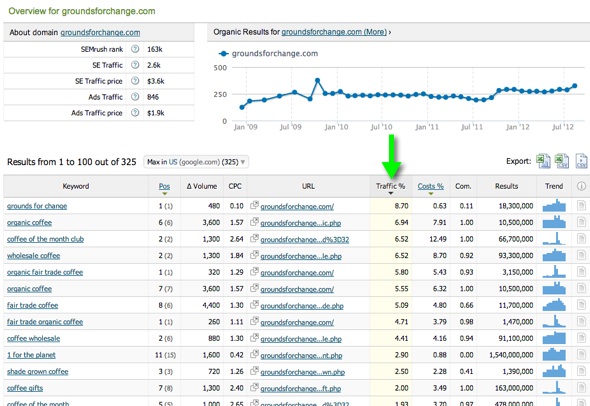The height and width of the screenshot is (406, 590).
Task: Open page copy icon for coffee gifts row
Action: click(x=581, y=388)
